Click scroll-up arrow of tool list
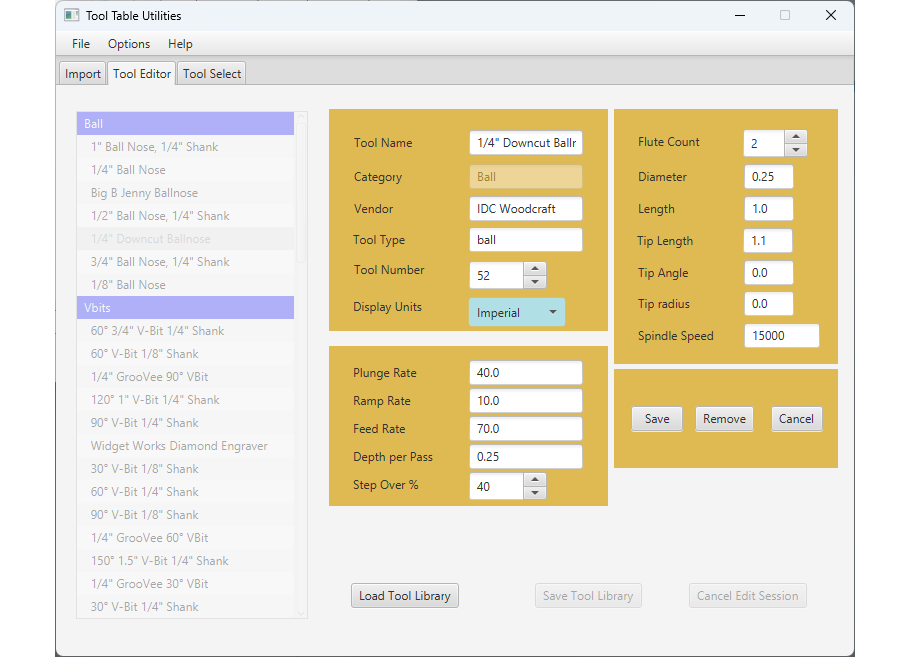The image size is (910, 657). (x=301, y=117)
